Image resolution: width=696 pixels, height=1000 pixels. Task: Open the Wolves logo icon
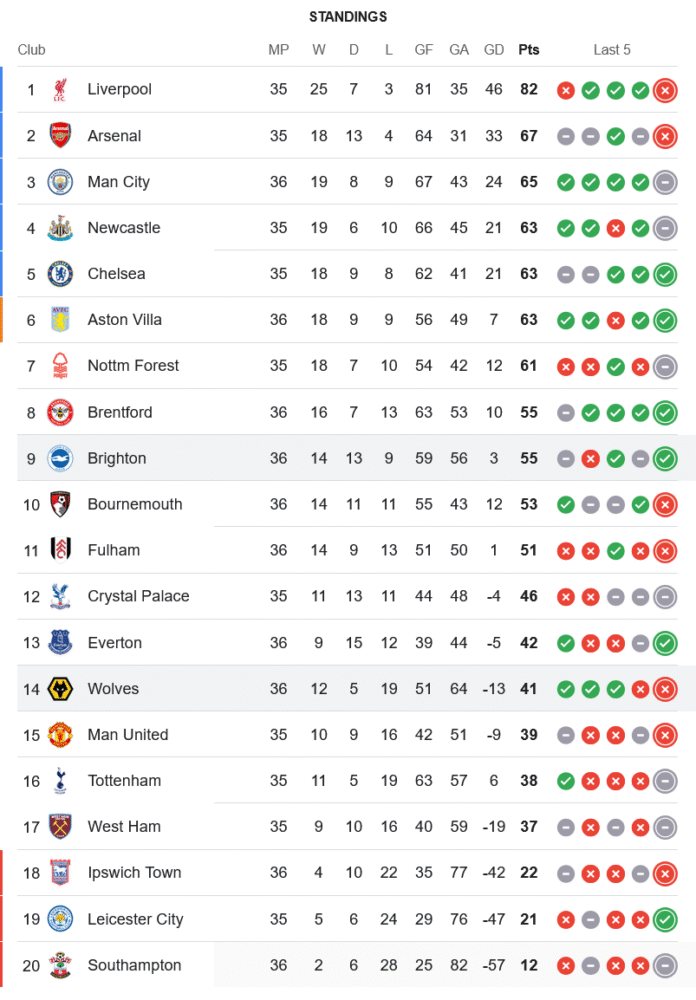tap(60, 689)
